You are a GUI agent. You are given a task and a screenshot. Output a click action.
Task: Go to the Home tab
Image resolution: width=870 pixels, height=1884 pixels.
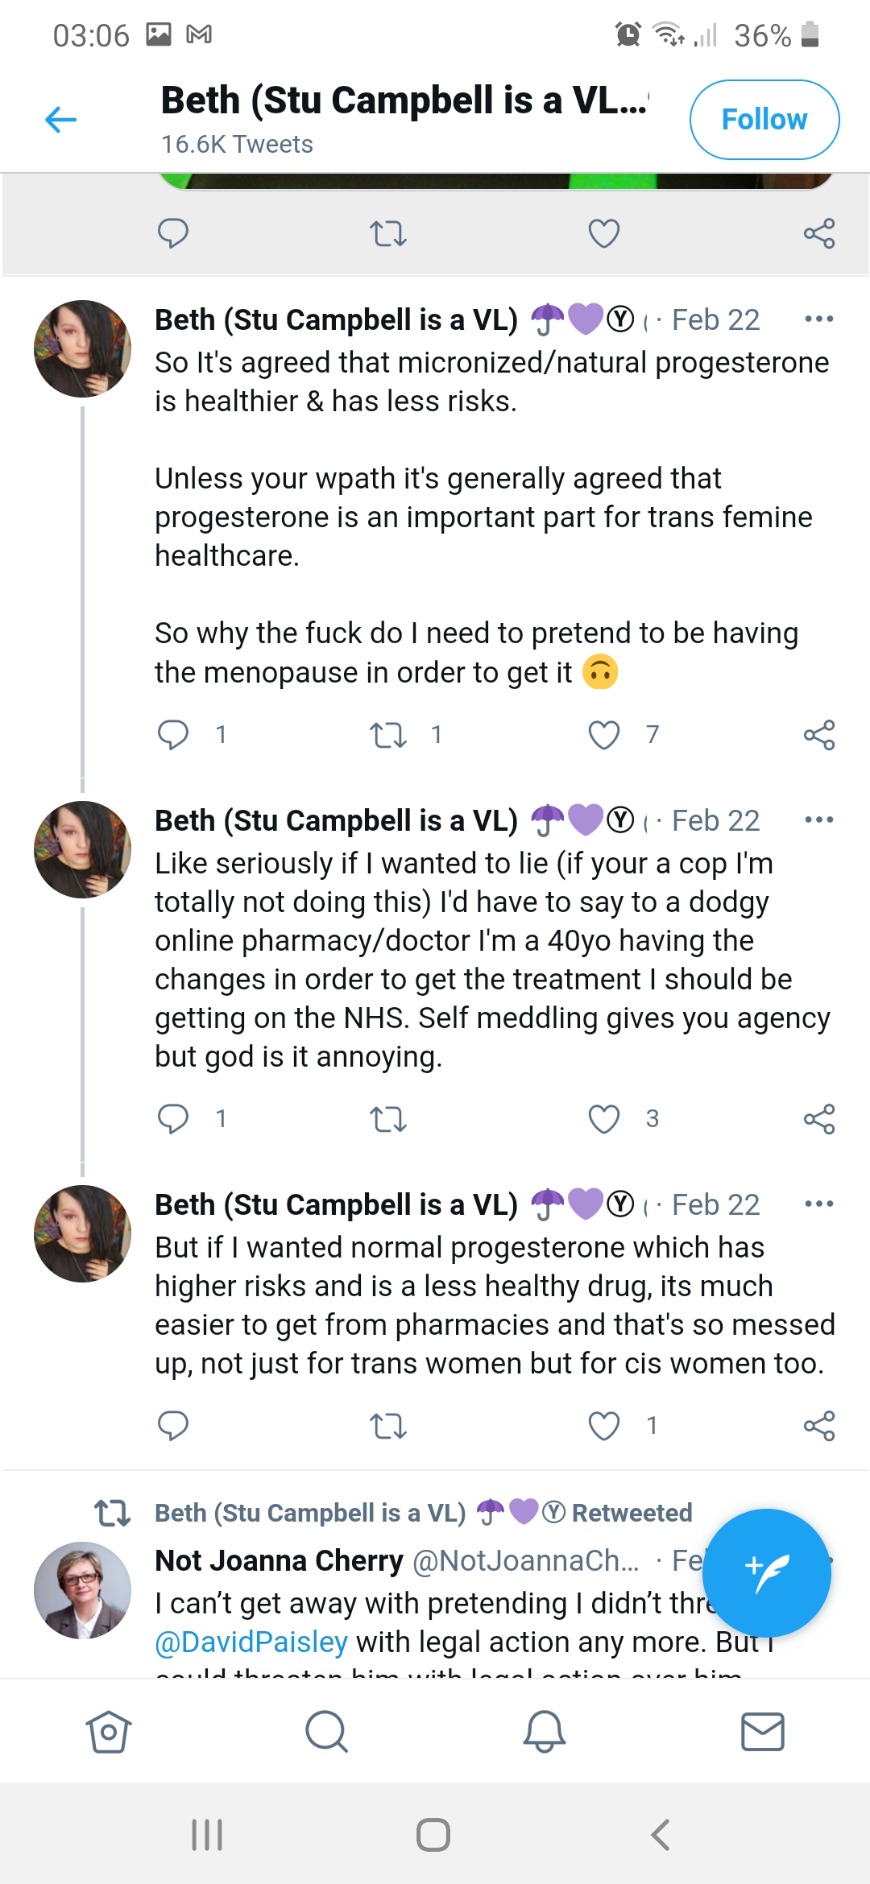[x=108, y=1731]
